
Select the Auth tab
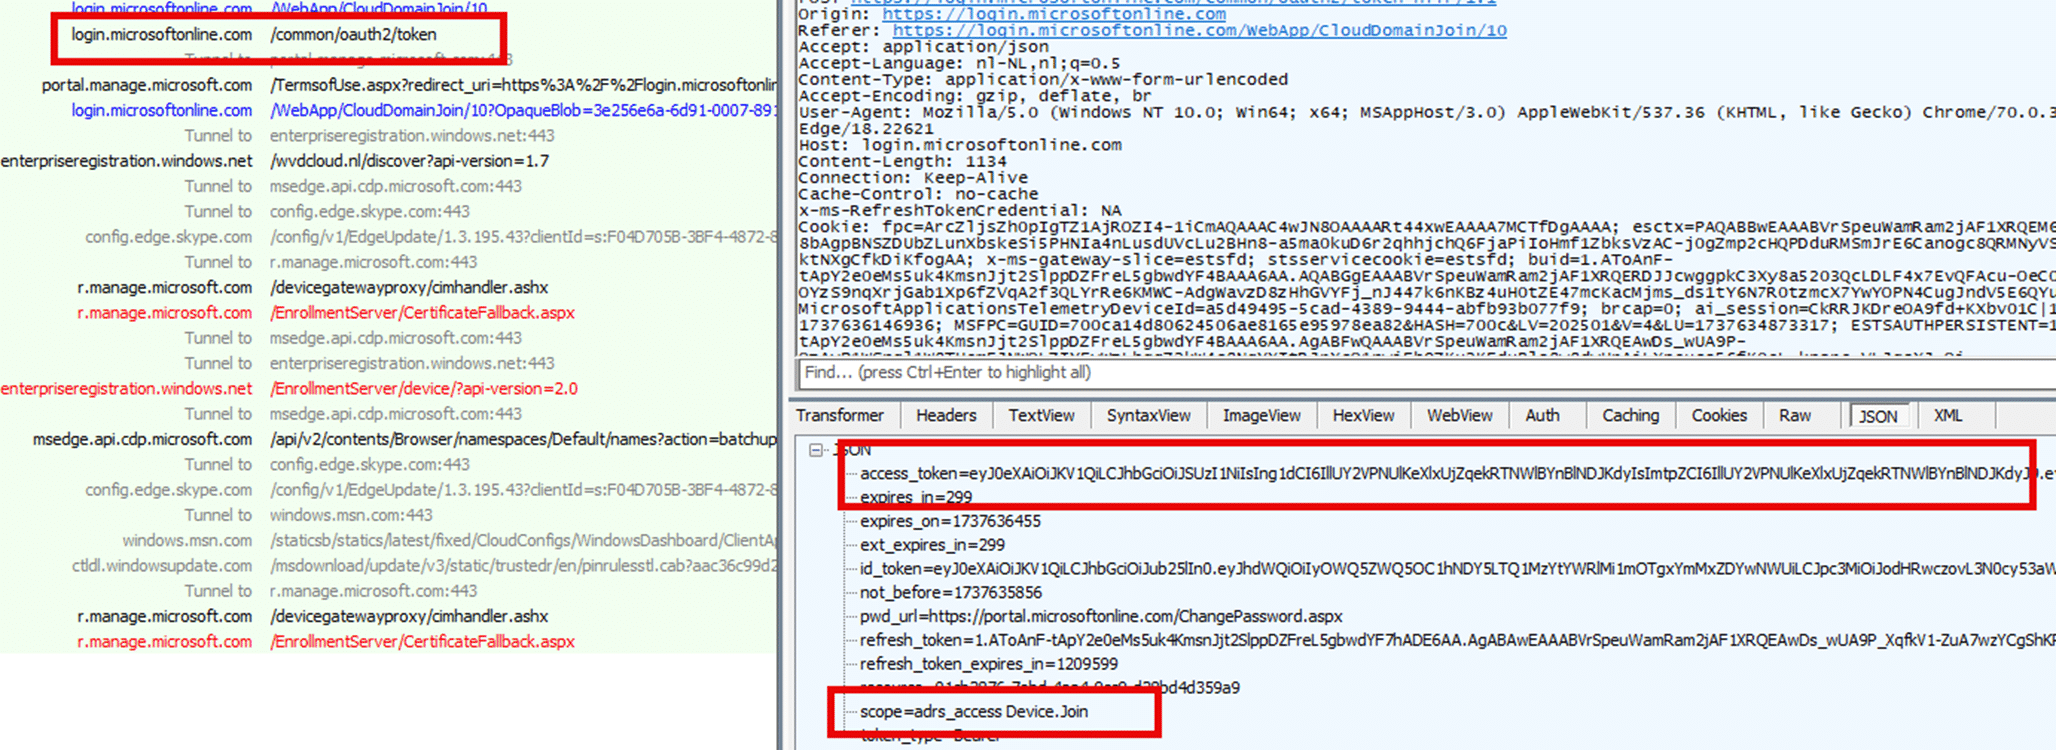tap(1542, 416)
